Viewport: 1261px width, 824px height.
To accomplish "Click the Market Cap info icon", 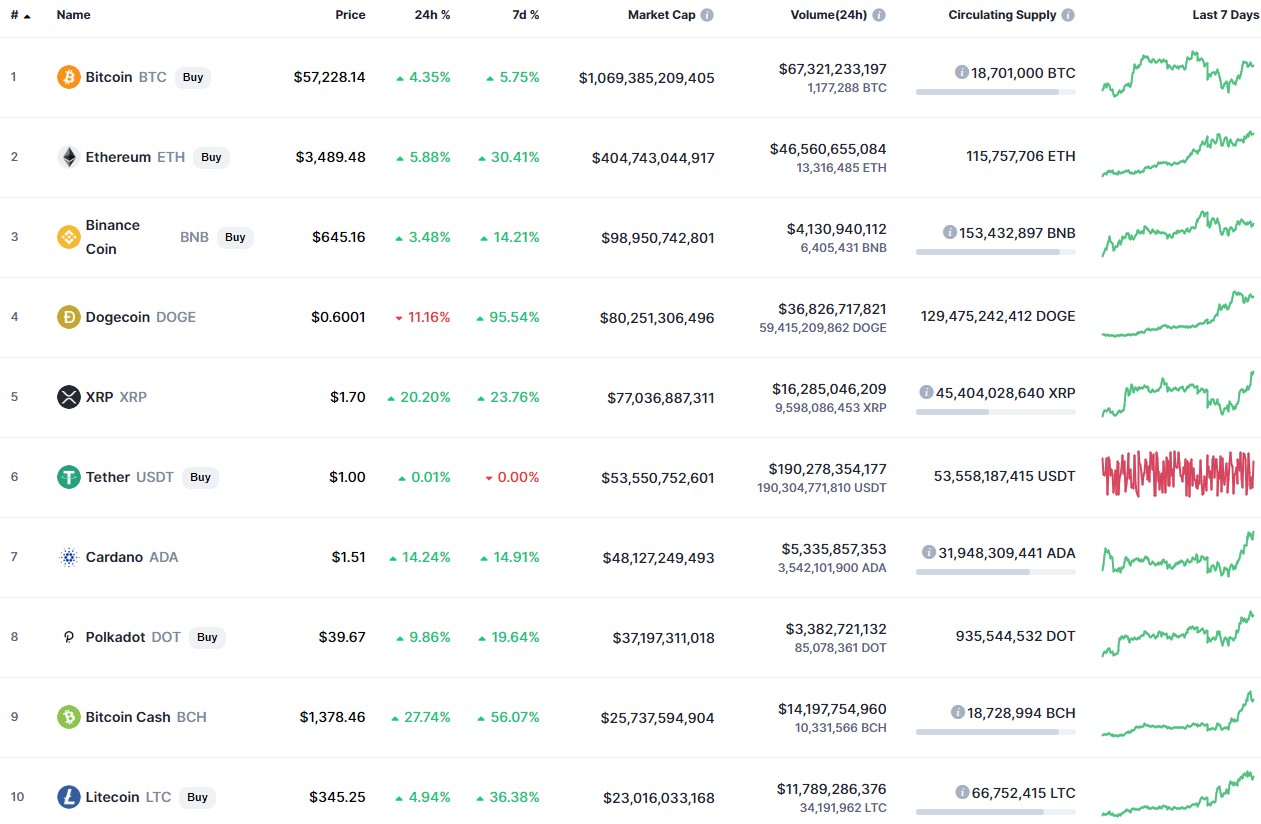I will click(707, 15).
